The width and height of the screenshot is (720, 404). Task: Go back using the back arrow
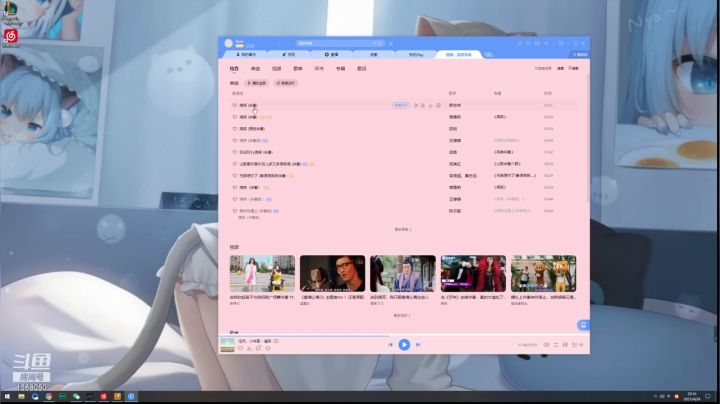click(279, 43)
